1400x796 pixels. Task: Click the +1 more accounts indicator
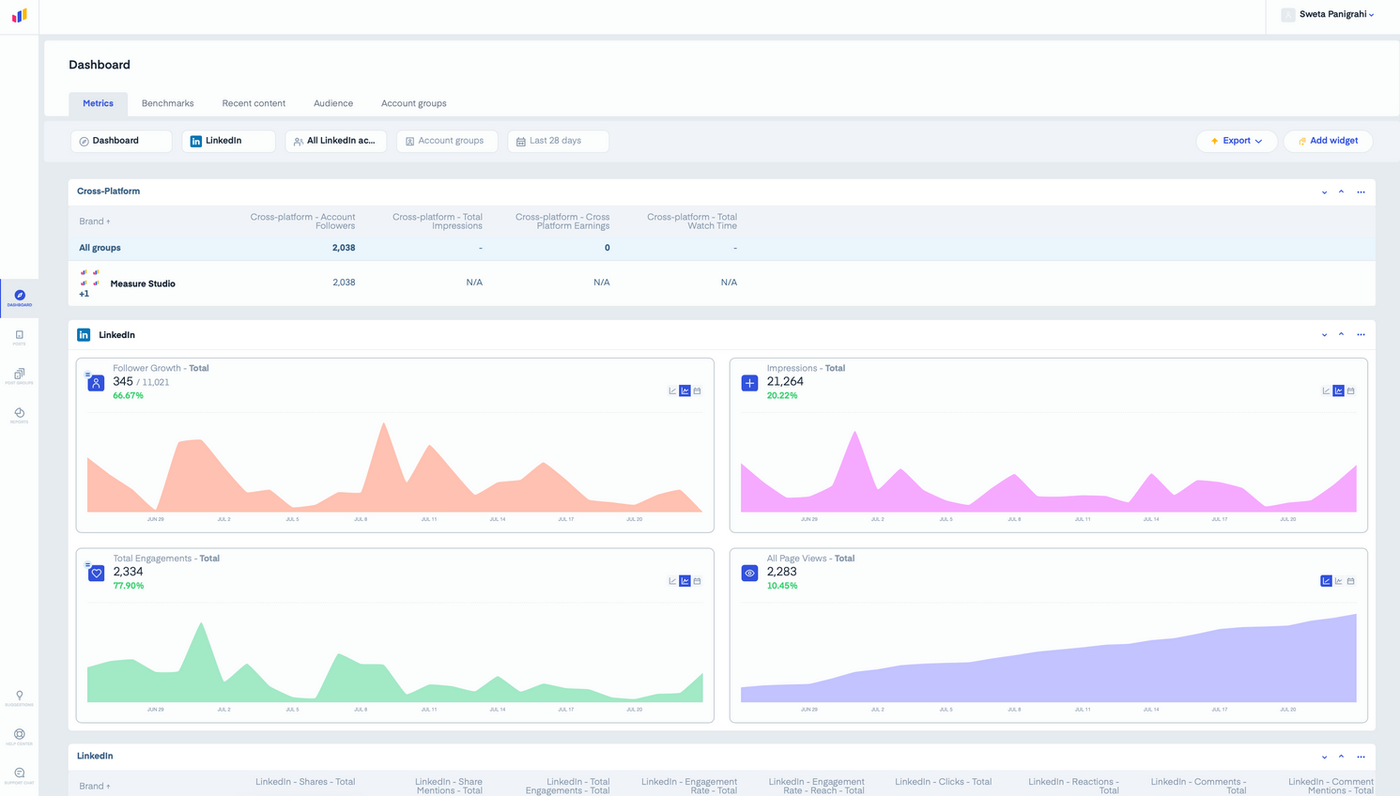coord(84,294)
